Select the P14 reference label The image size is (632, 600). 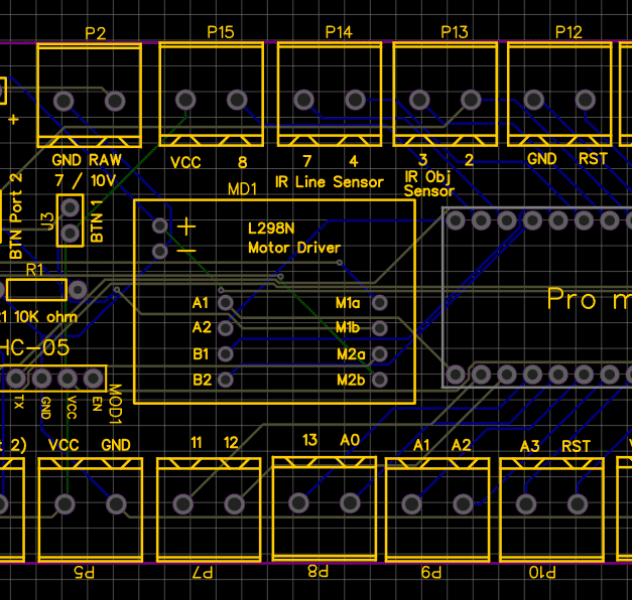(339, 32)
